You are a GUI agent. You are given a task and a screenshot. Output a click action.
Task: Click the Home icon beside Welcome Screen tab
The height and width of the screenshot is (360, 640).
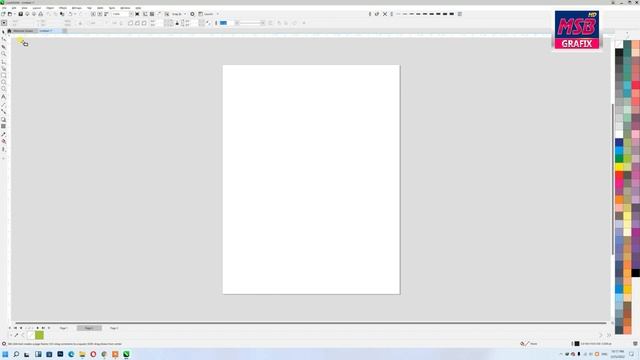click(x=9, y=31)
